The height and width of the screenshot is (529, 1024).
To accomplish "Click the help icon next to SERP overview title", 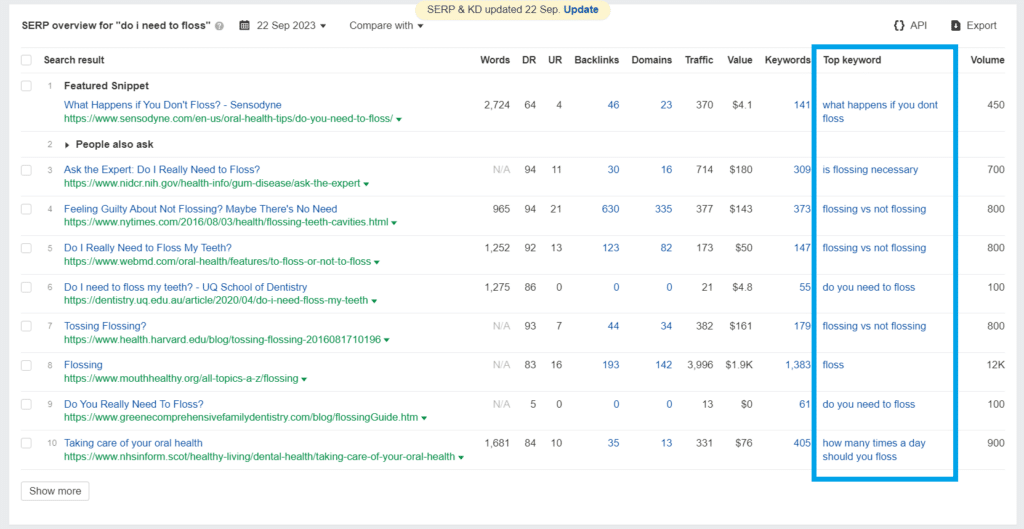I will pyautogui.click(x=219, y=26).
